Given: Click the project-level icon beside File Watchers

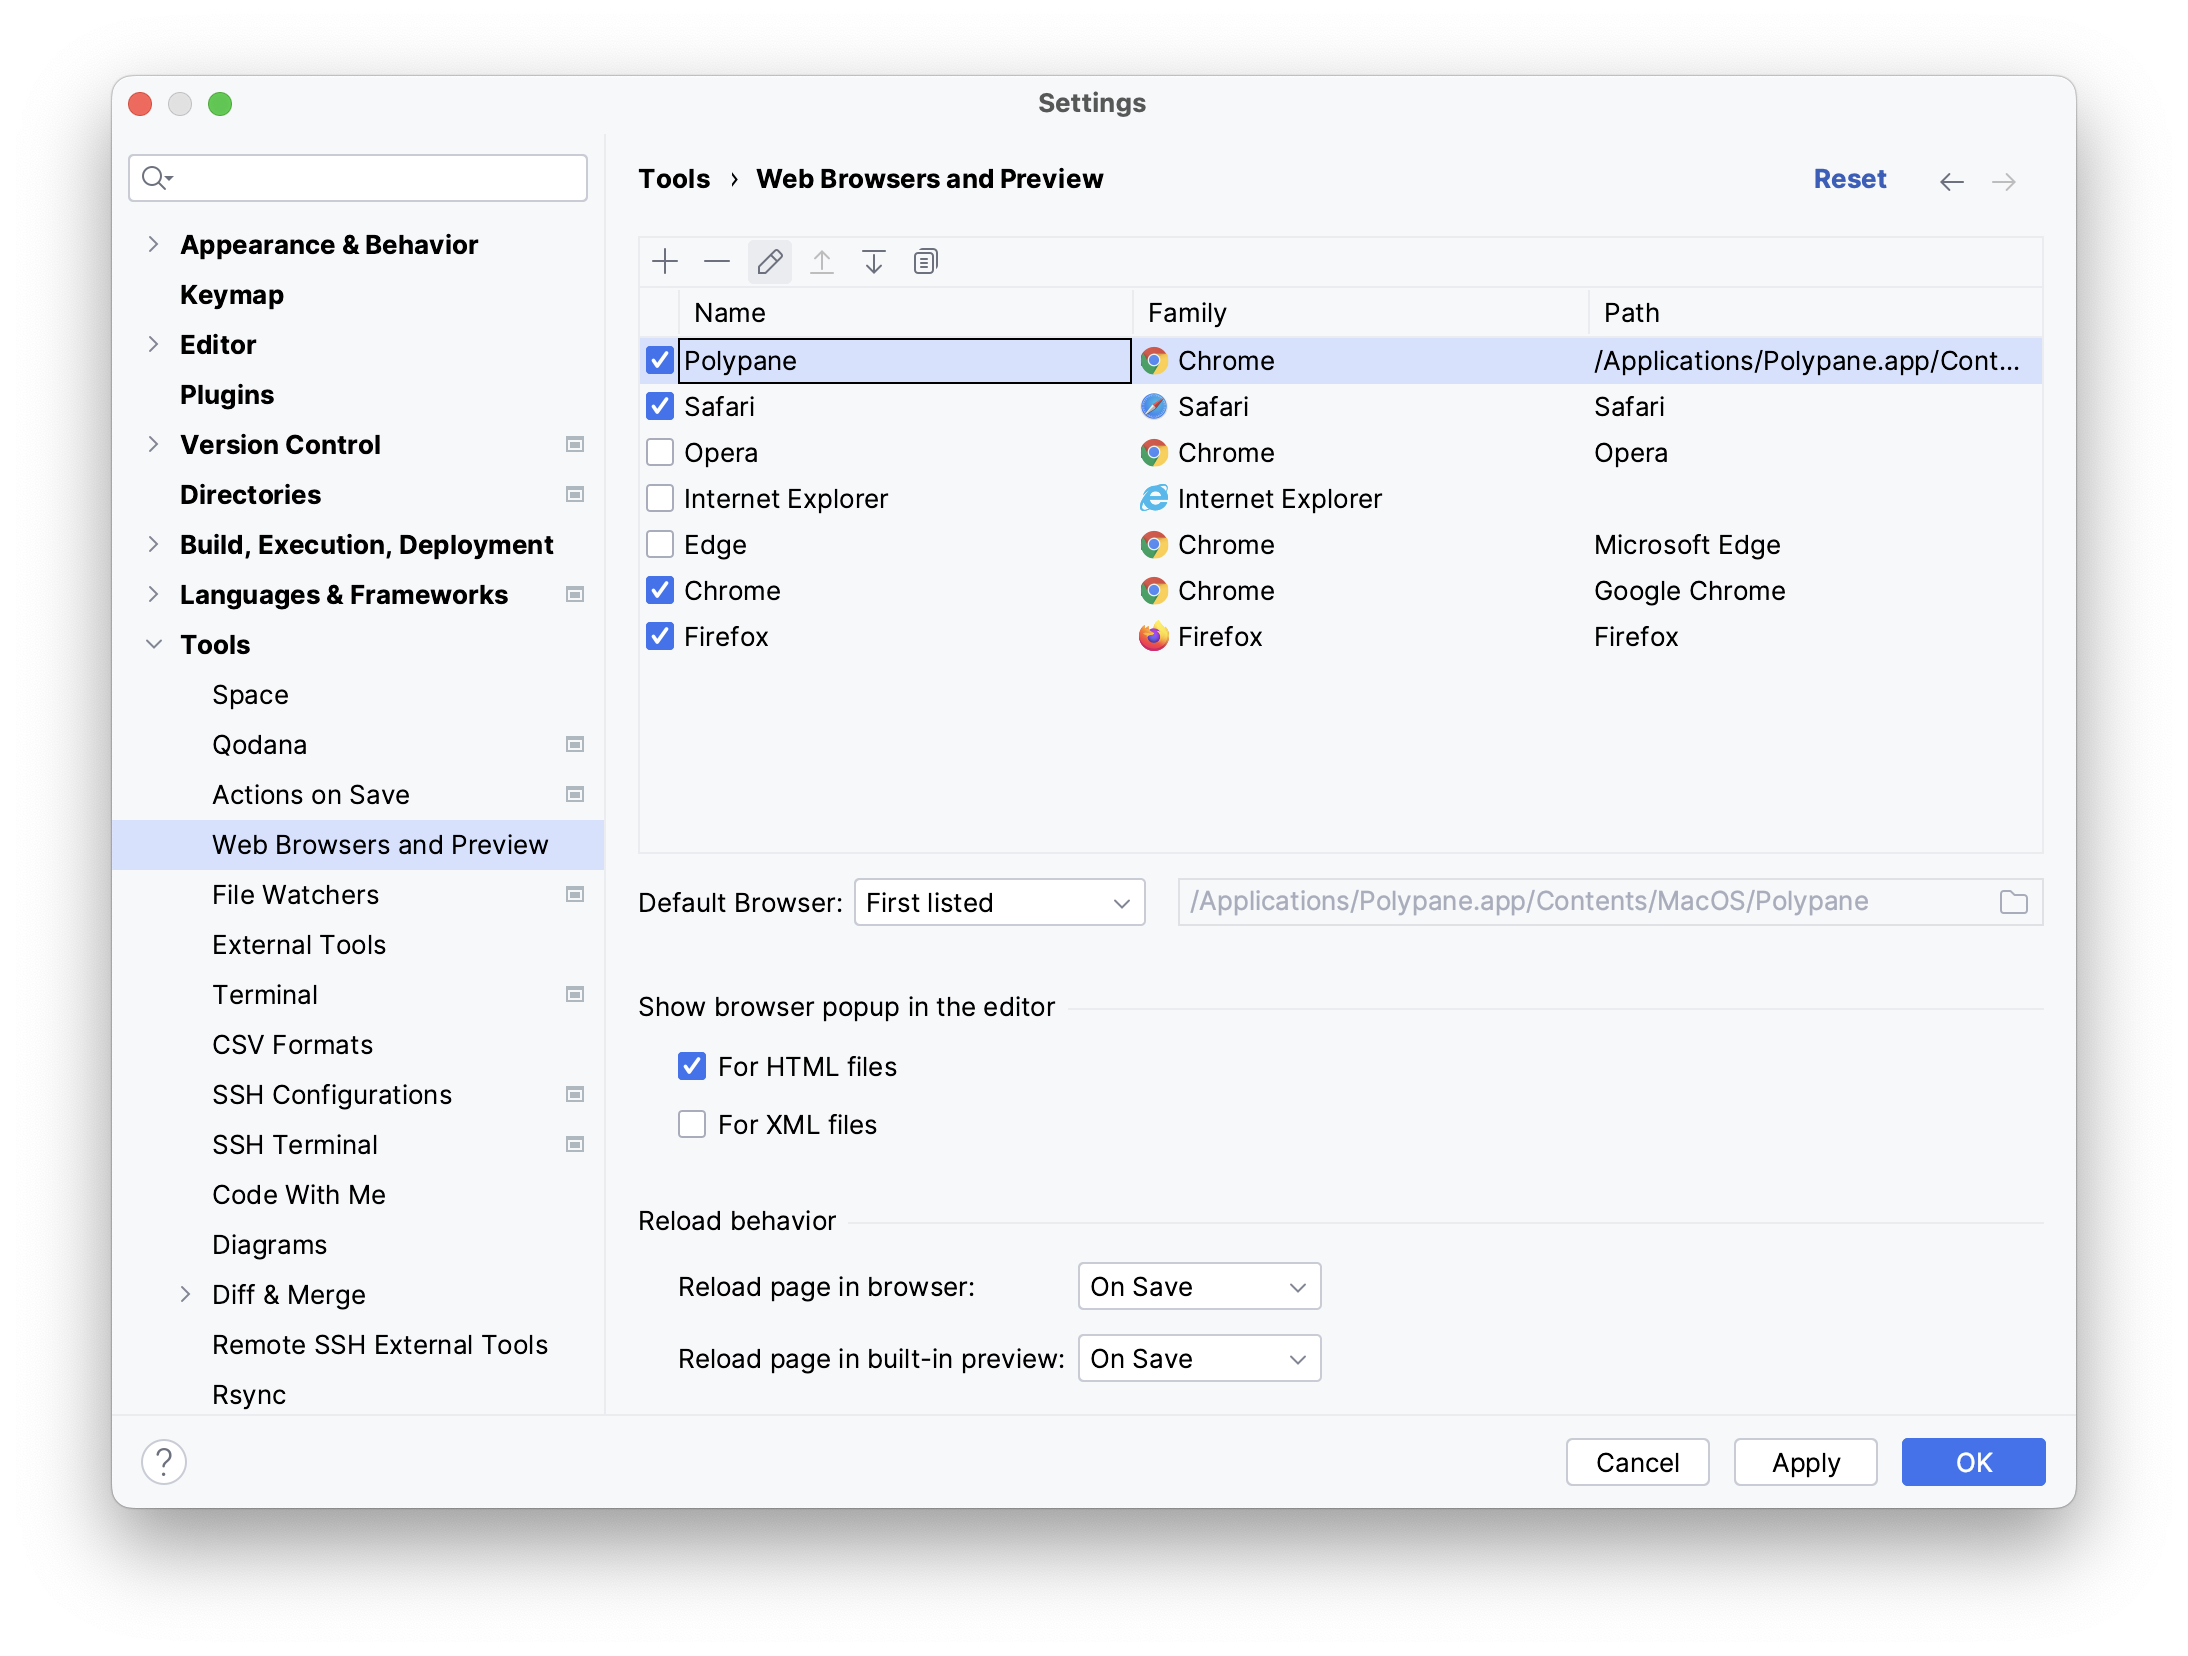Looking at the screenshot, I should point(575,894).
